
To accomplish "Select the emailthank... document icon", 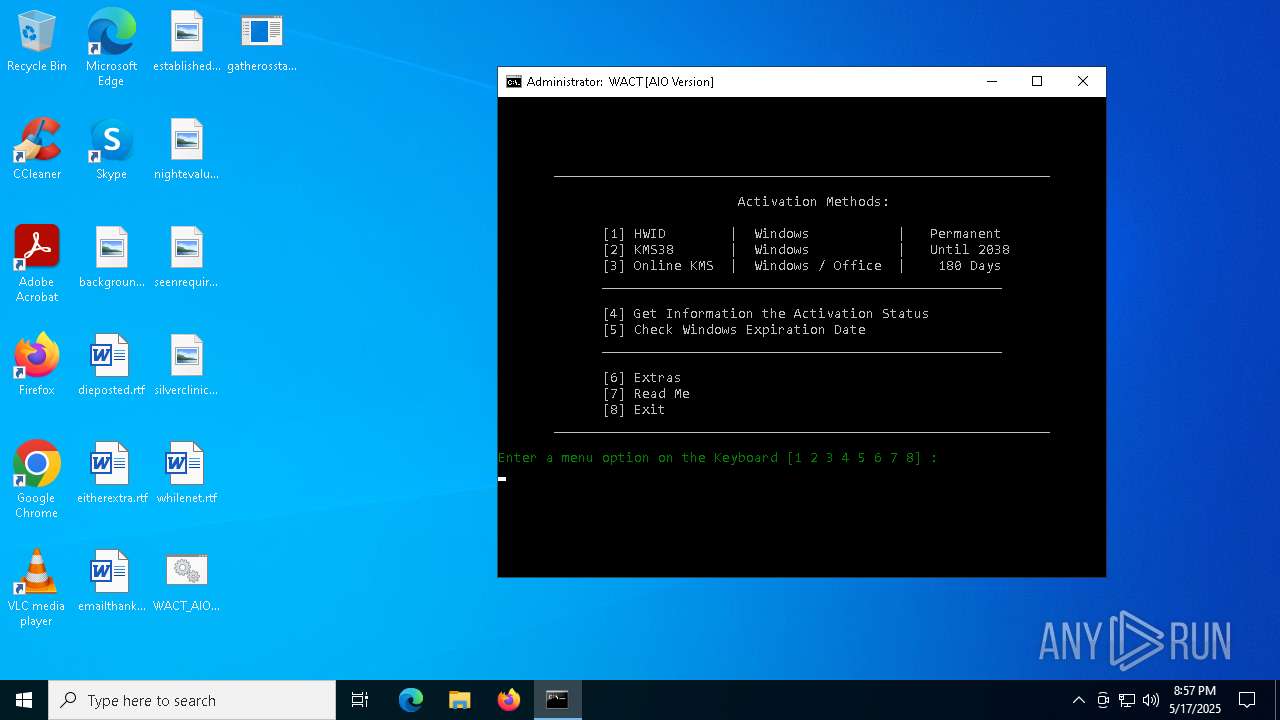I will coord(111,582).
